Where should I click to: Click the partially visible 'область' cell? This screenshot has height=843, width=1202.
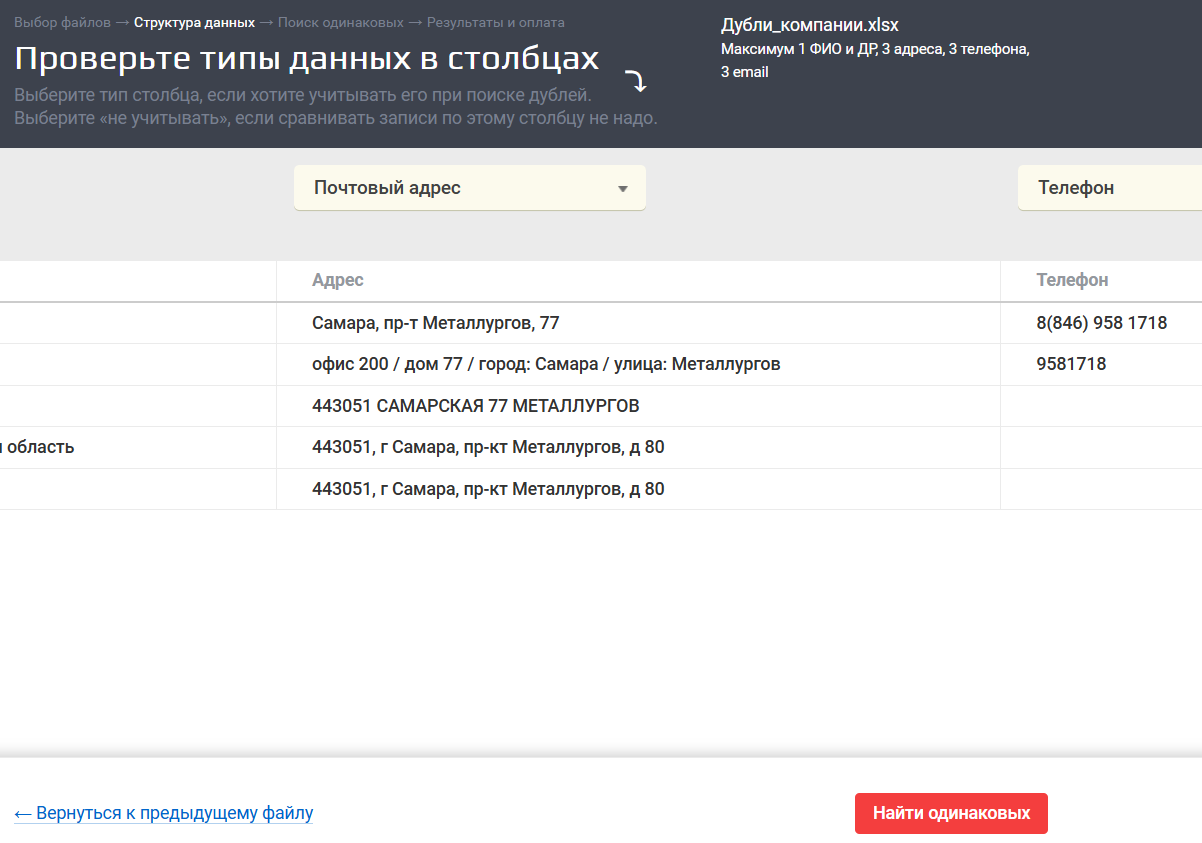pyautogui.click(x=38, y=447)
